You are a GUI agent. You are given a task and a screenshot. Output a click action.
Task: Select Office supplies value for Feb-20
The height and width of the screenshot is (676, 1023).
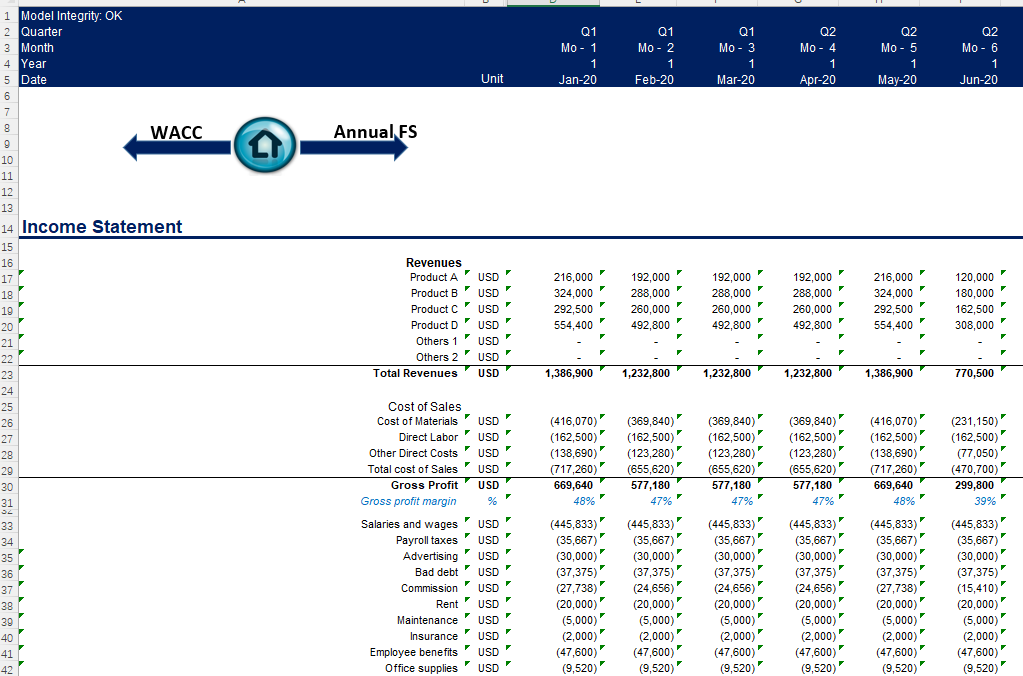click(651, 668)
